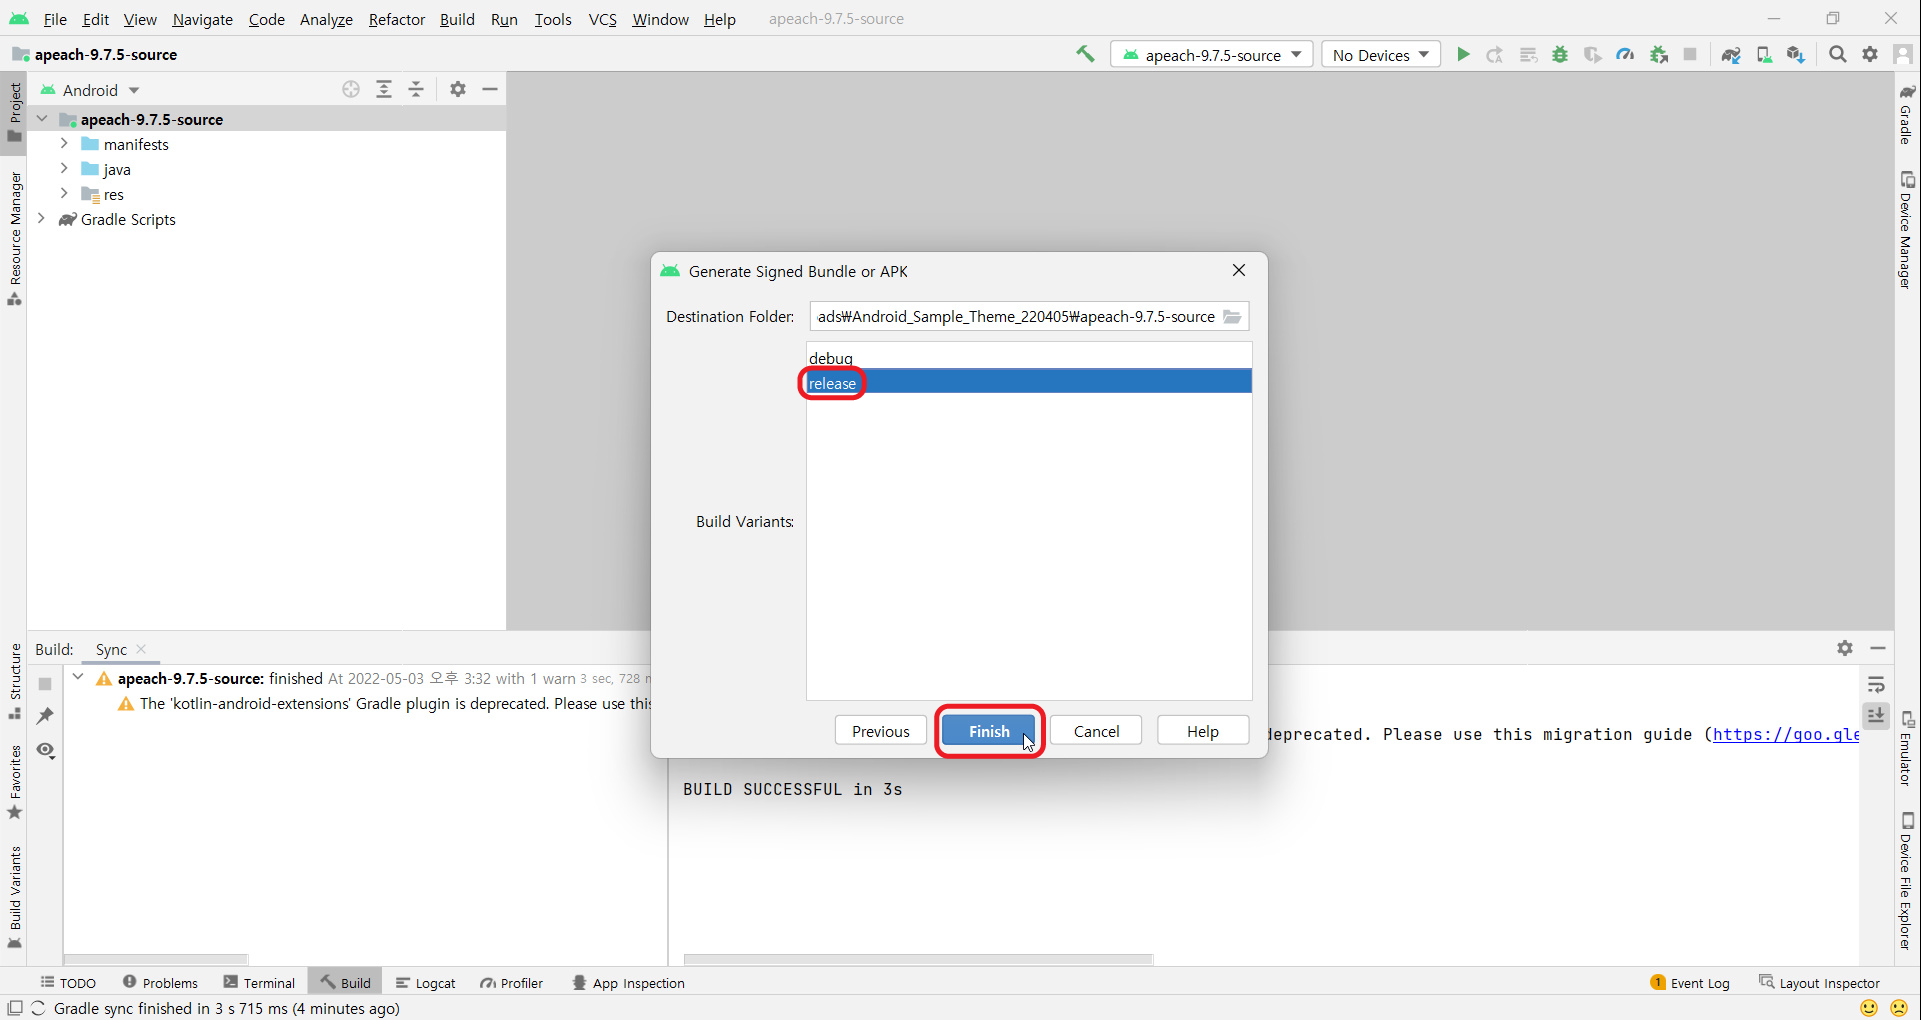Screen dimensions: 1921x1020
Task: Click the Finish button
Action: pyautogui.click(x=989, y=731)
